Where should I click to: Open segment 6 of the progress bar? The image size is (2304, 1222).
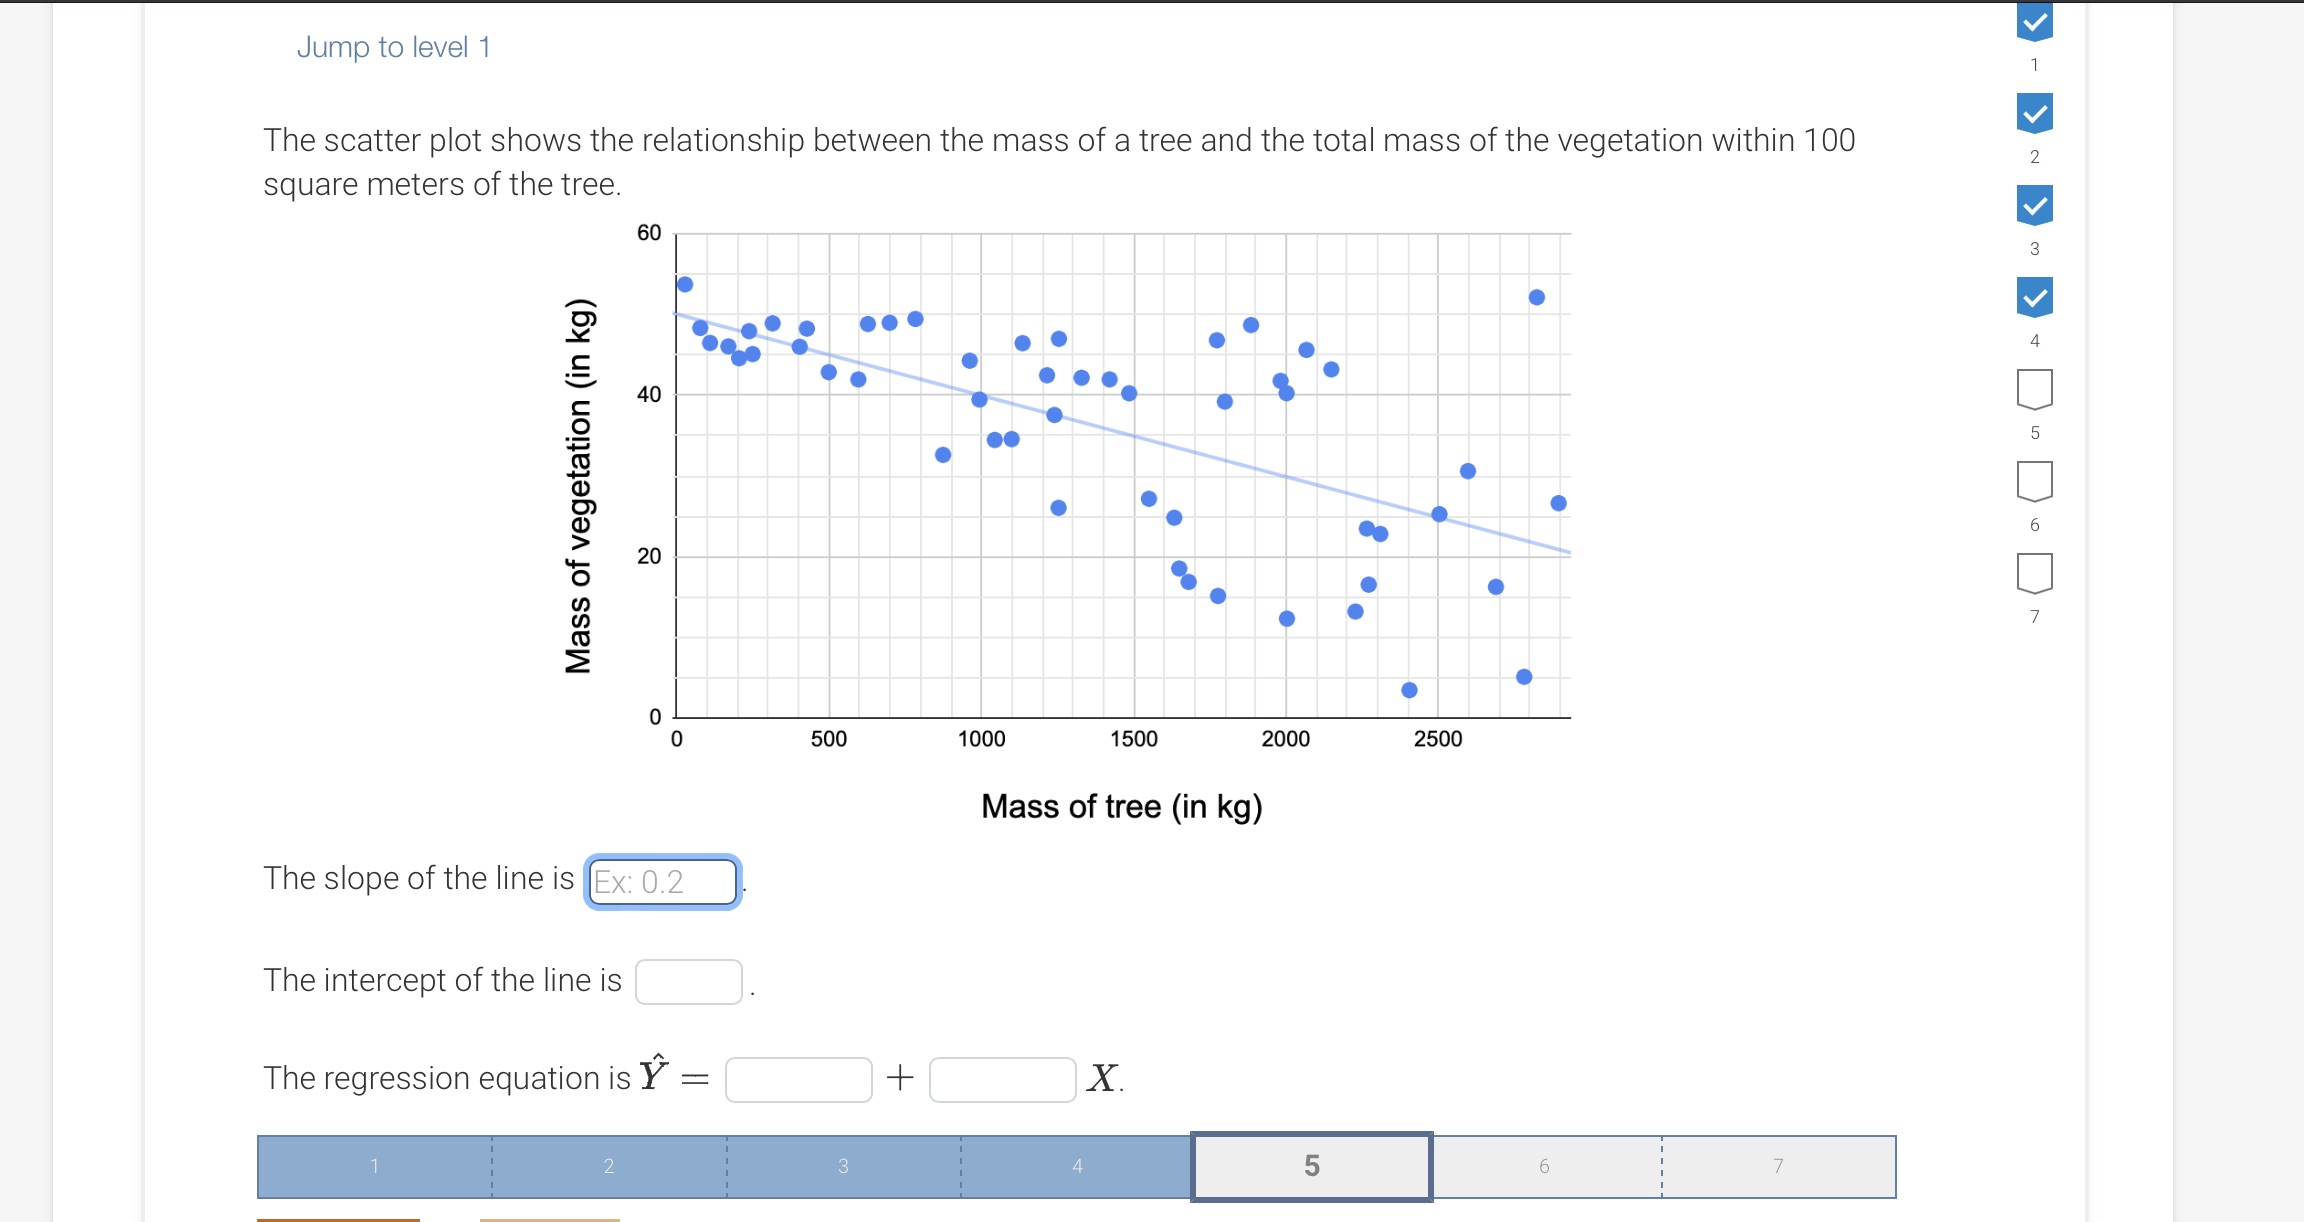click(x=1545, y=1165)
